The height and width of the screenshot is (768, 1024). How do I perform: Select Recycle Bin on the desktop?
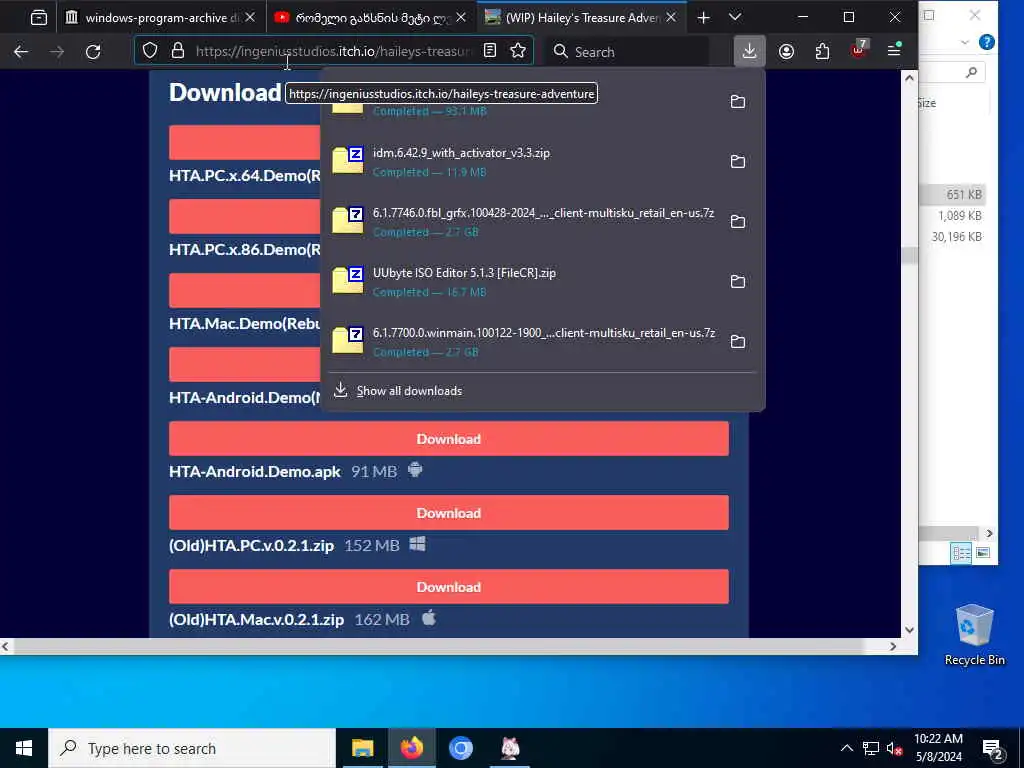click(974, 635)
